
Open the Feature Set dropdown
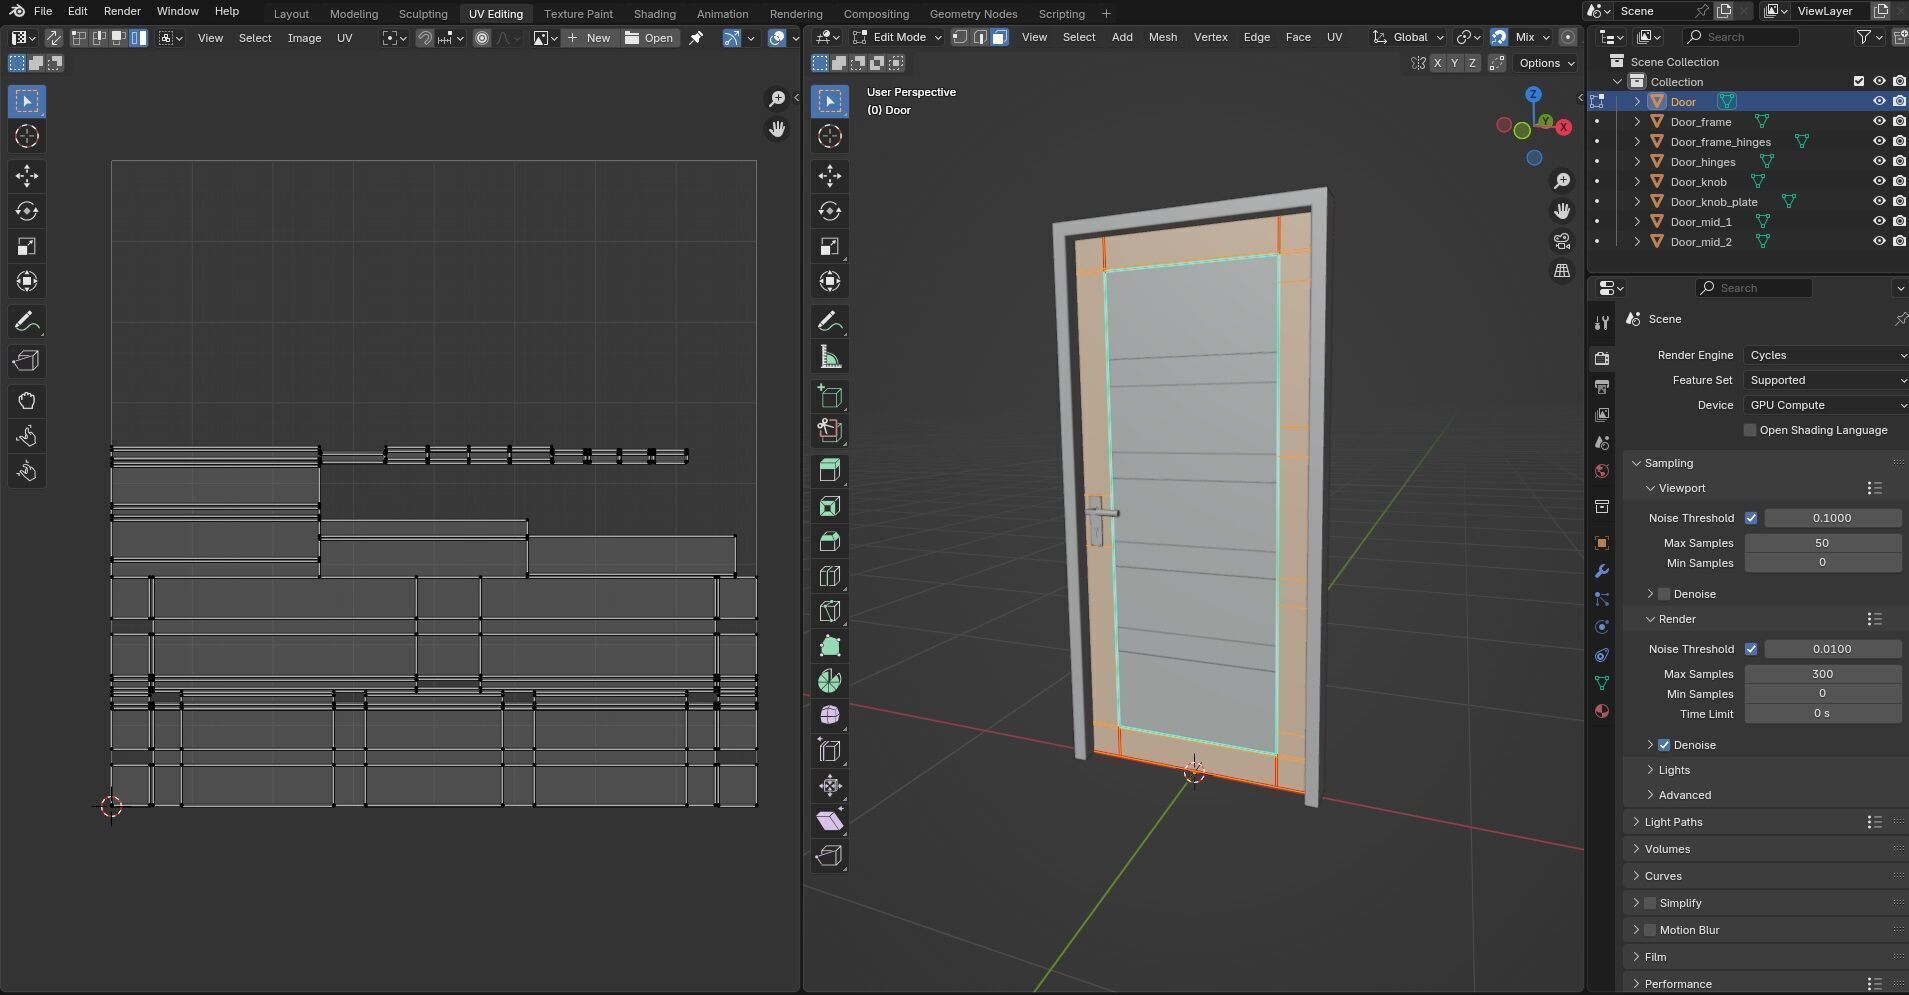(x=1826, y=380)
